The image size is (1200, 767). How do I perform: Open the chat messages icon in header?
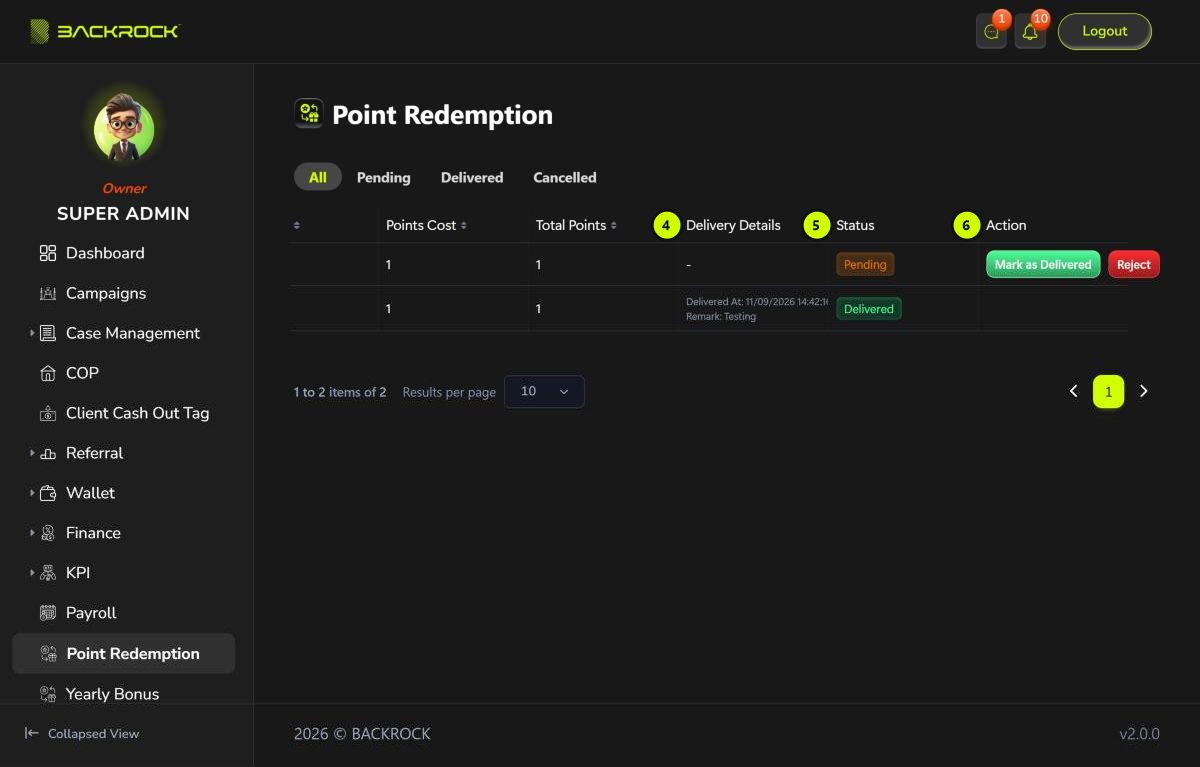991,32
